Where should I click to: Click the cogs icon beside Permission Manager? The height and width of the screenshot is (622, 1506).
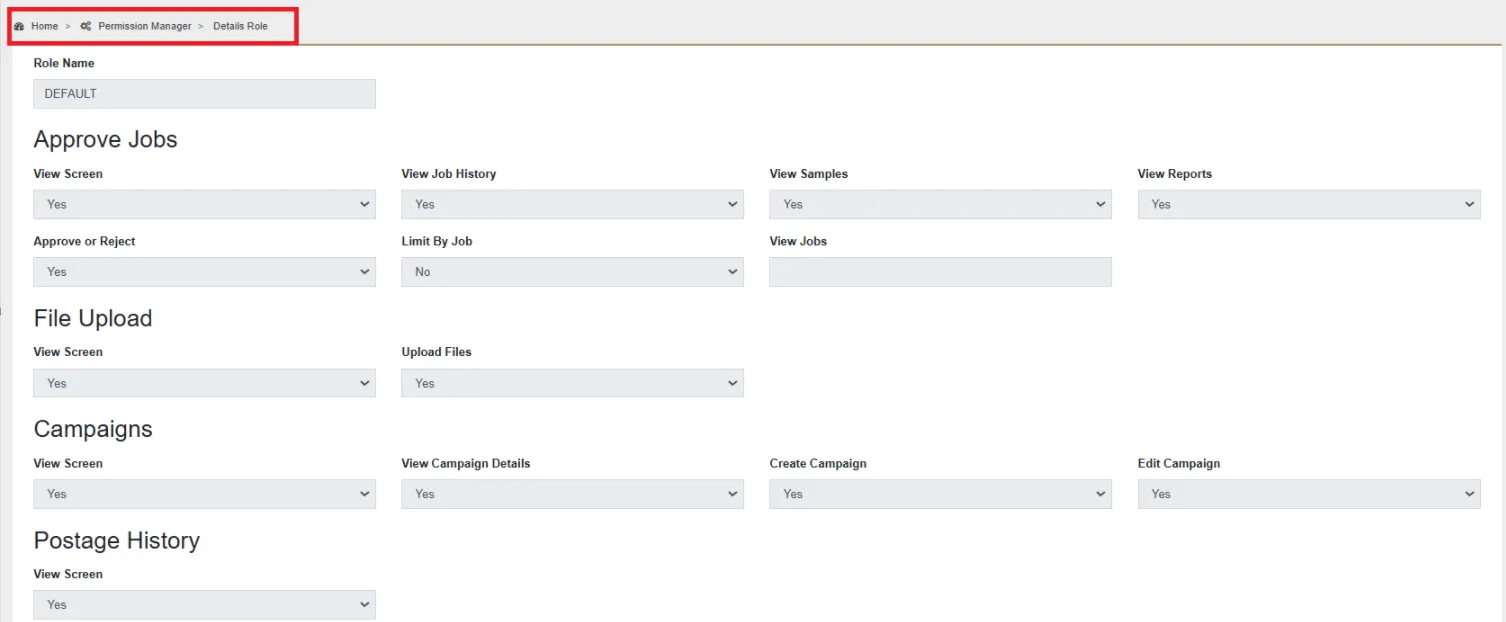(86, 26)
